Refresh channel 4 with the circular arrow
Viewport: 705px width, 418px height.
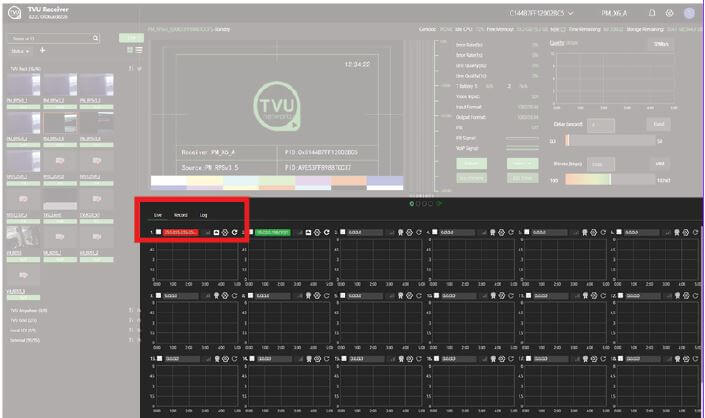coord(511,232)
